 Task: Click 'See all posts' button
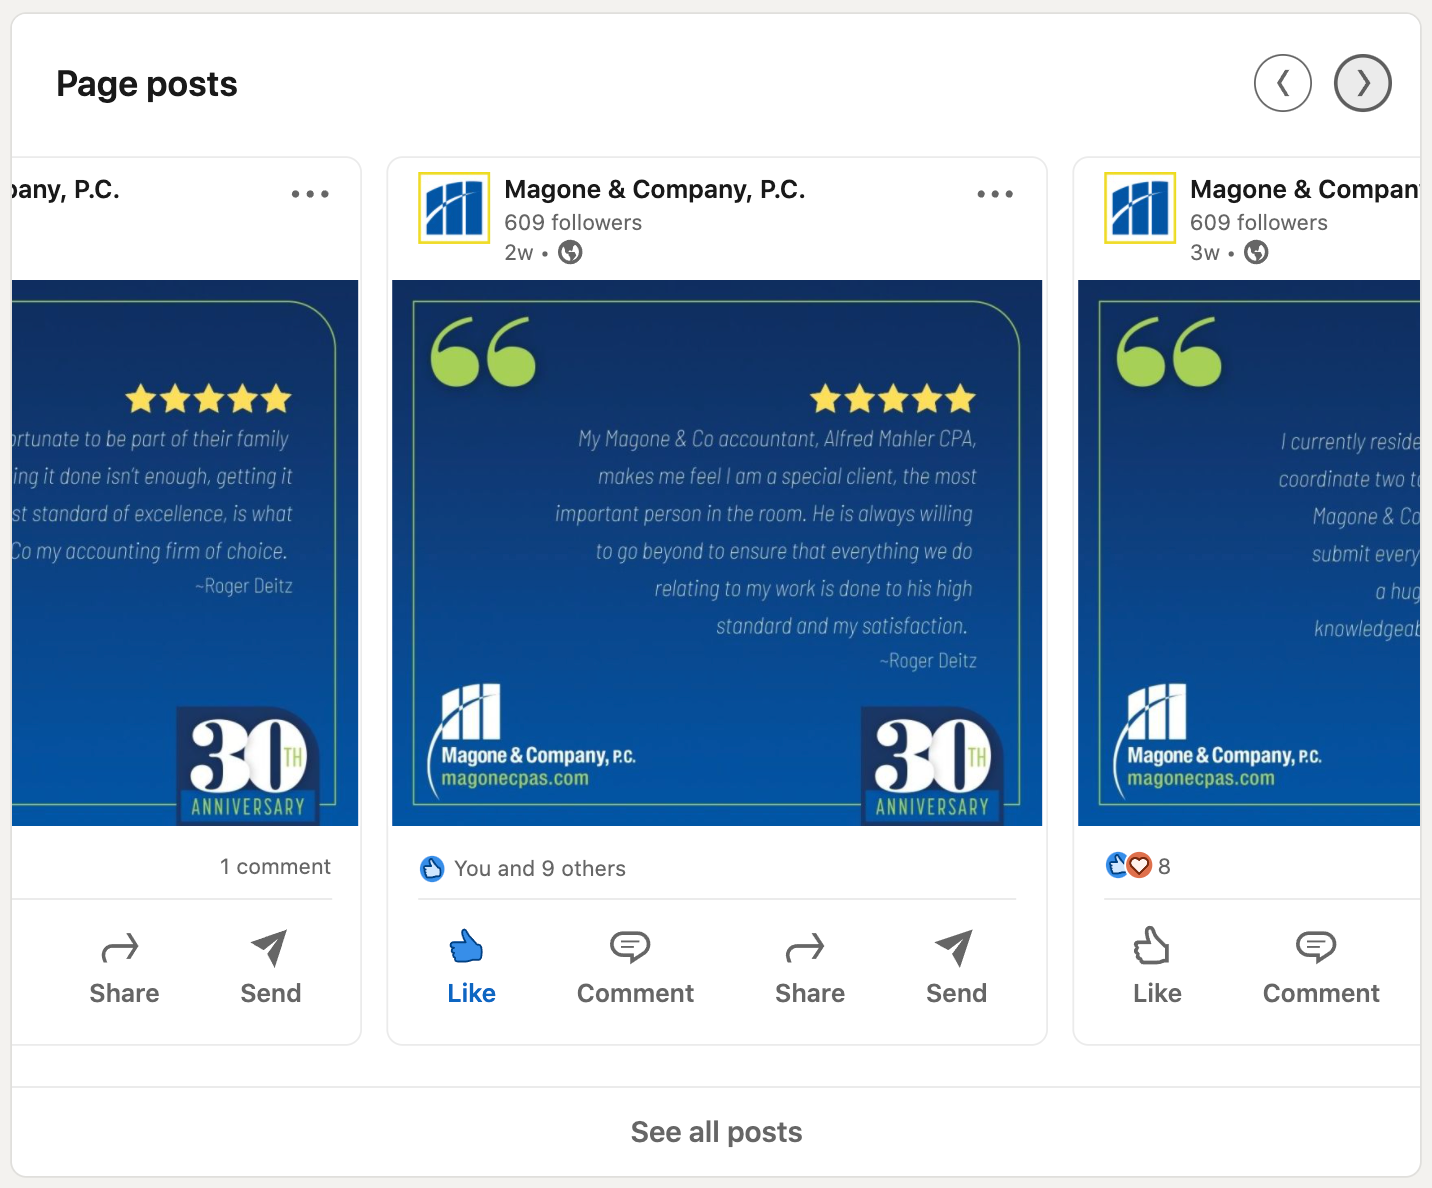(716, 1132)
